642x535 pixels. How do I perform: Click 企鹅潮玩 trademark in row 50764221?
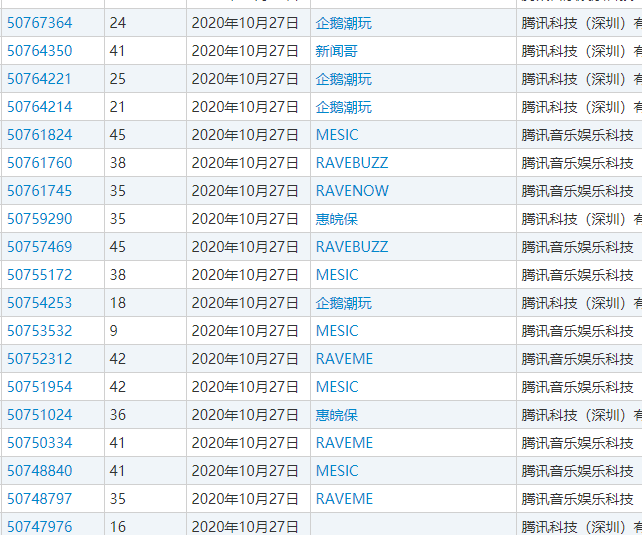click(x=344, y=79)
